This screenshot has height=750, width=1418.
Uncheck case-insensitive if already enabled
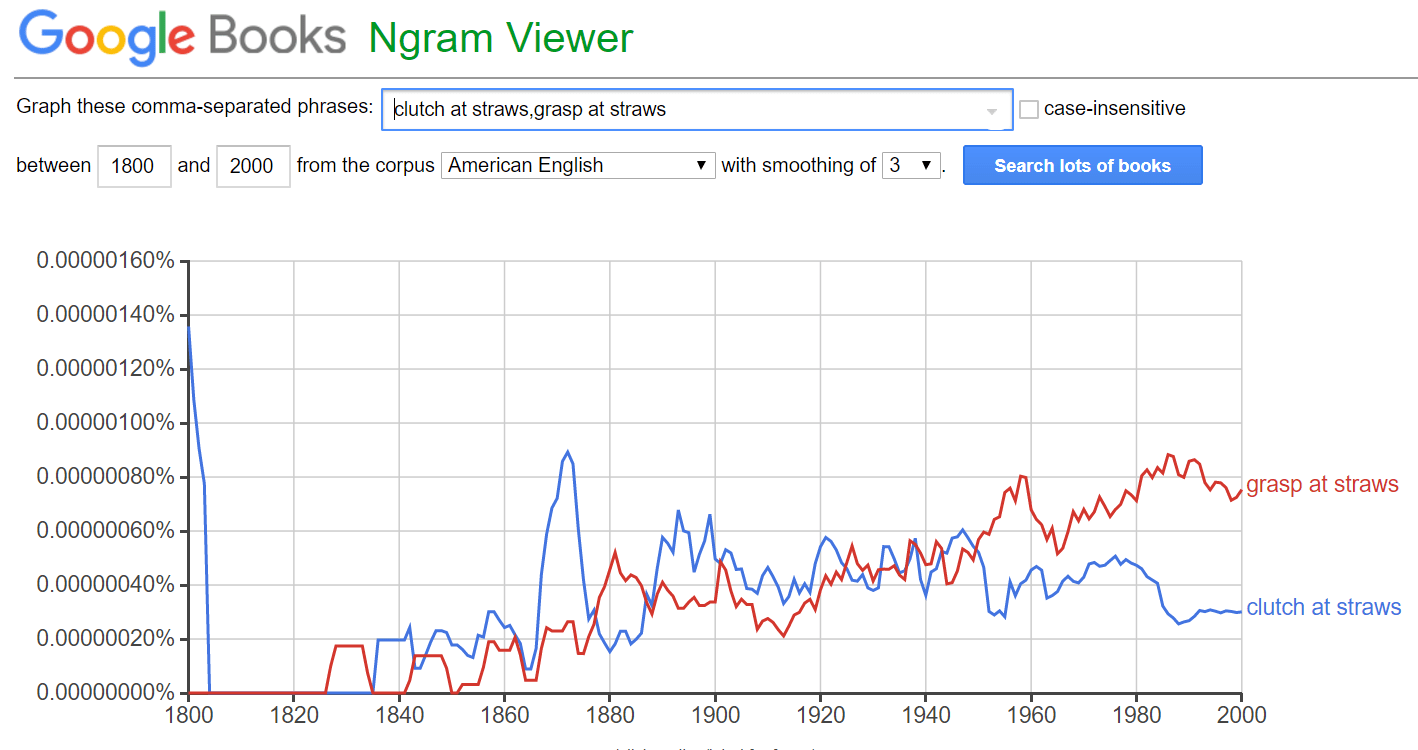(1030, 108)
